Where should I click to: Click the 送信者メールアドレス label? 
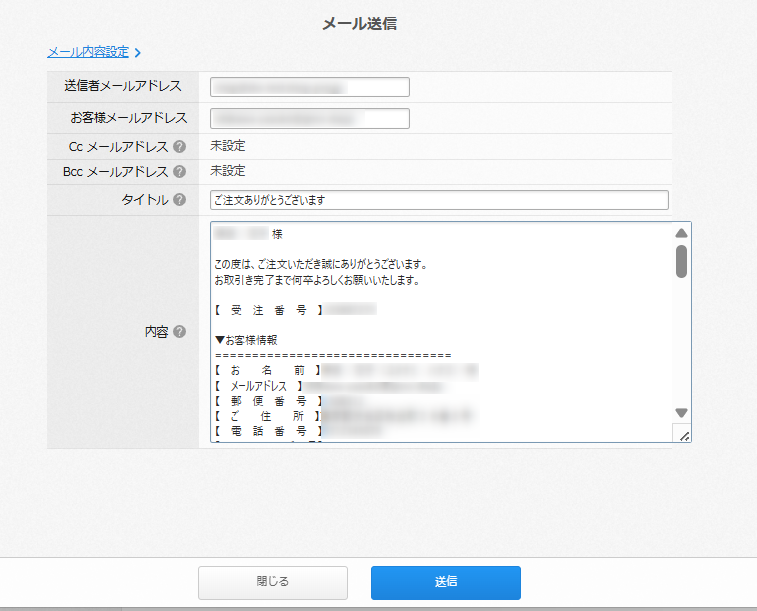pyautogui.click(x=123, y=86)
